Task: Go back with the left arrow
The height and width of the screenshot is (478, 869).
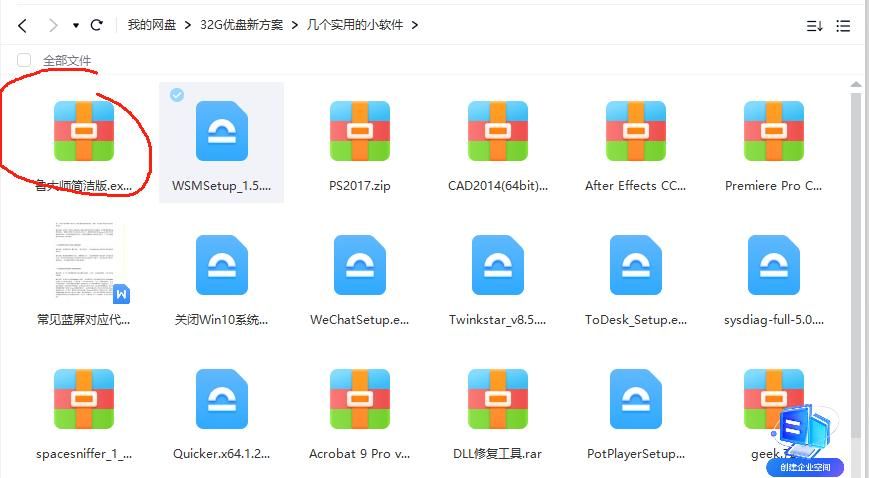Action: pos(22,25)
